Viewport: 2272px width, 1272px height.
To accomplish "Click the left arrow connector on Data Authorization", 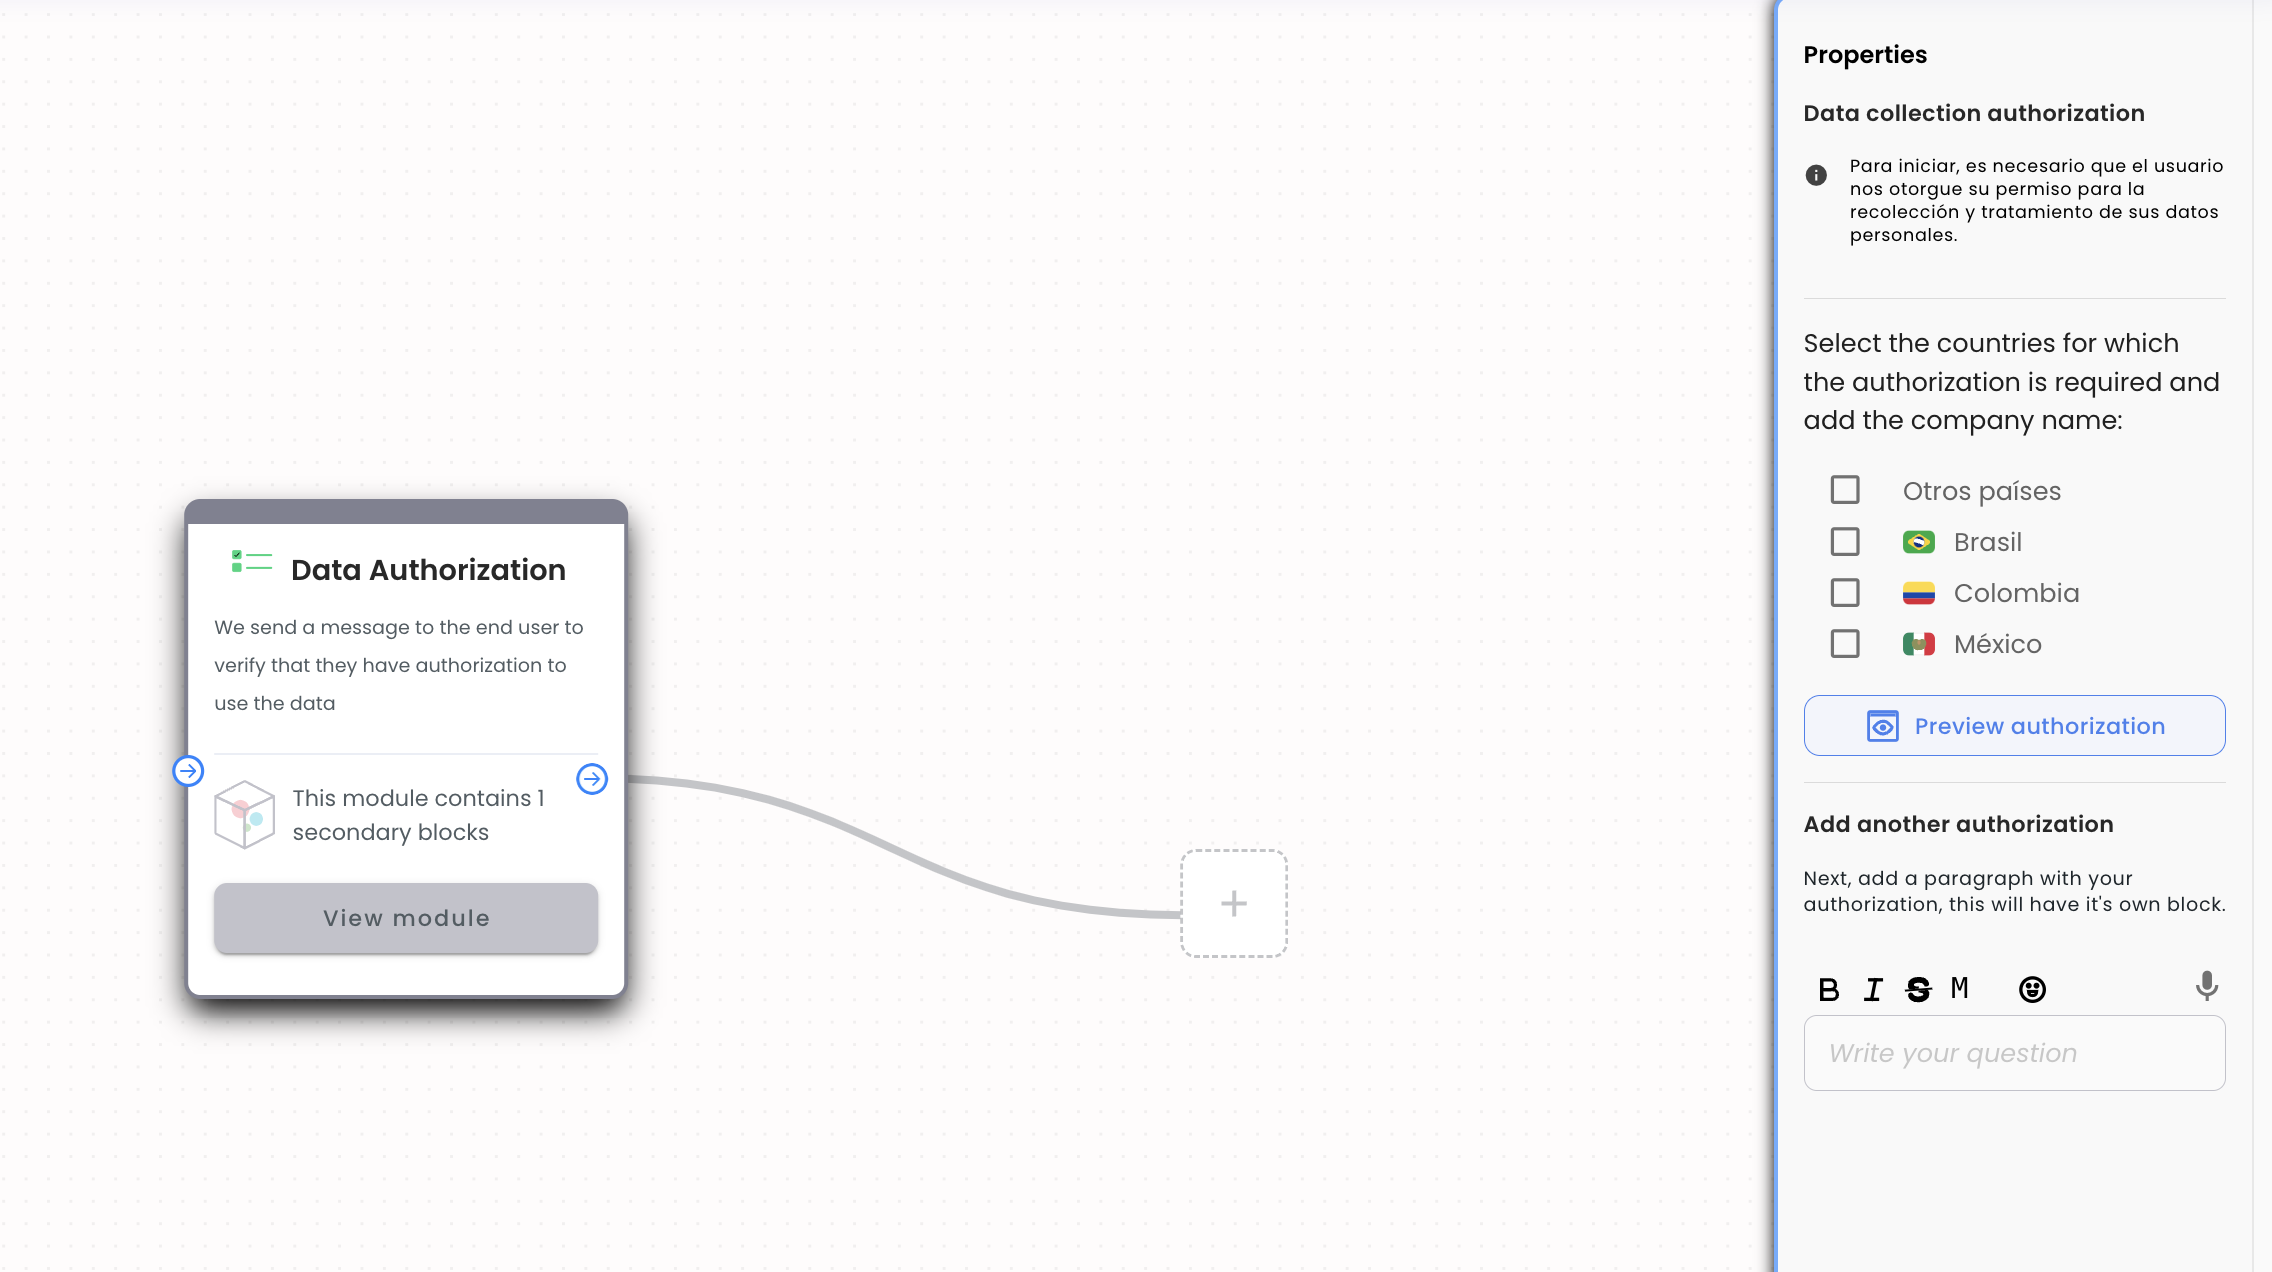I will coord(189,771).
